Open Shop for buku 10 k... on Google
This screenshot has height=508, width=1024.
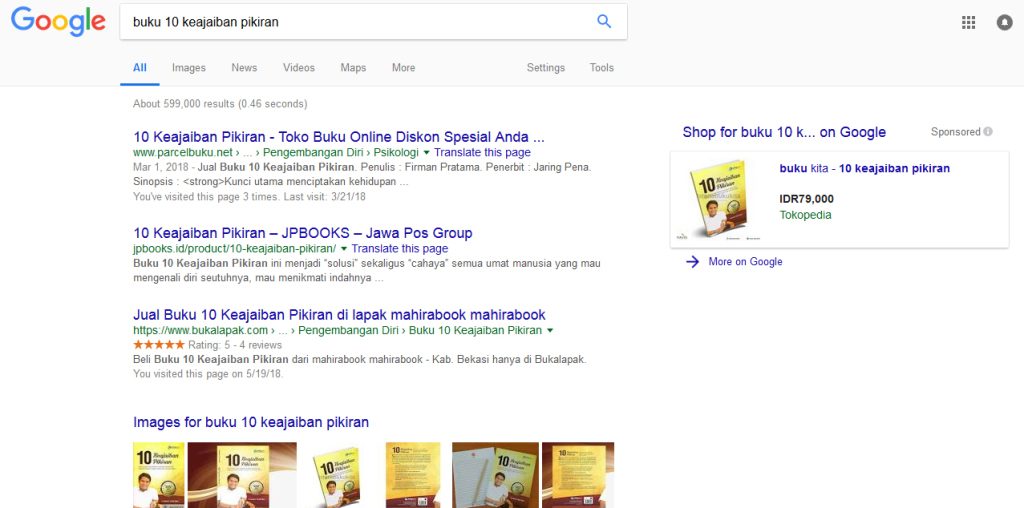(784, 133)
